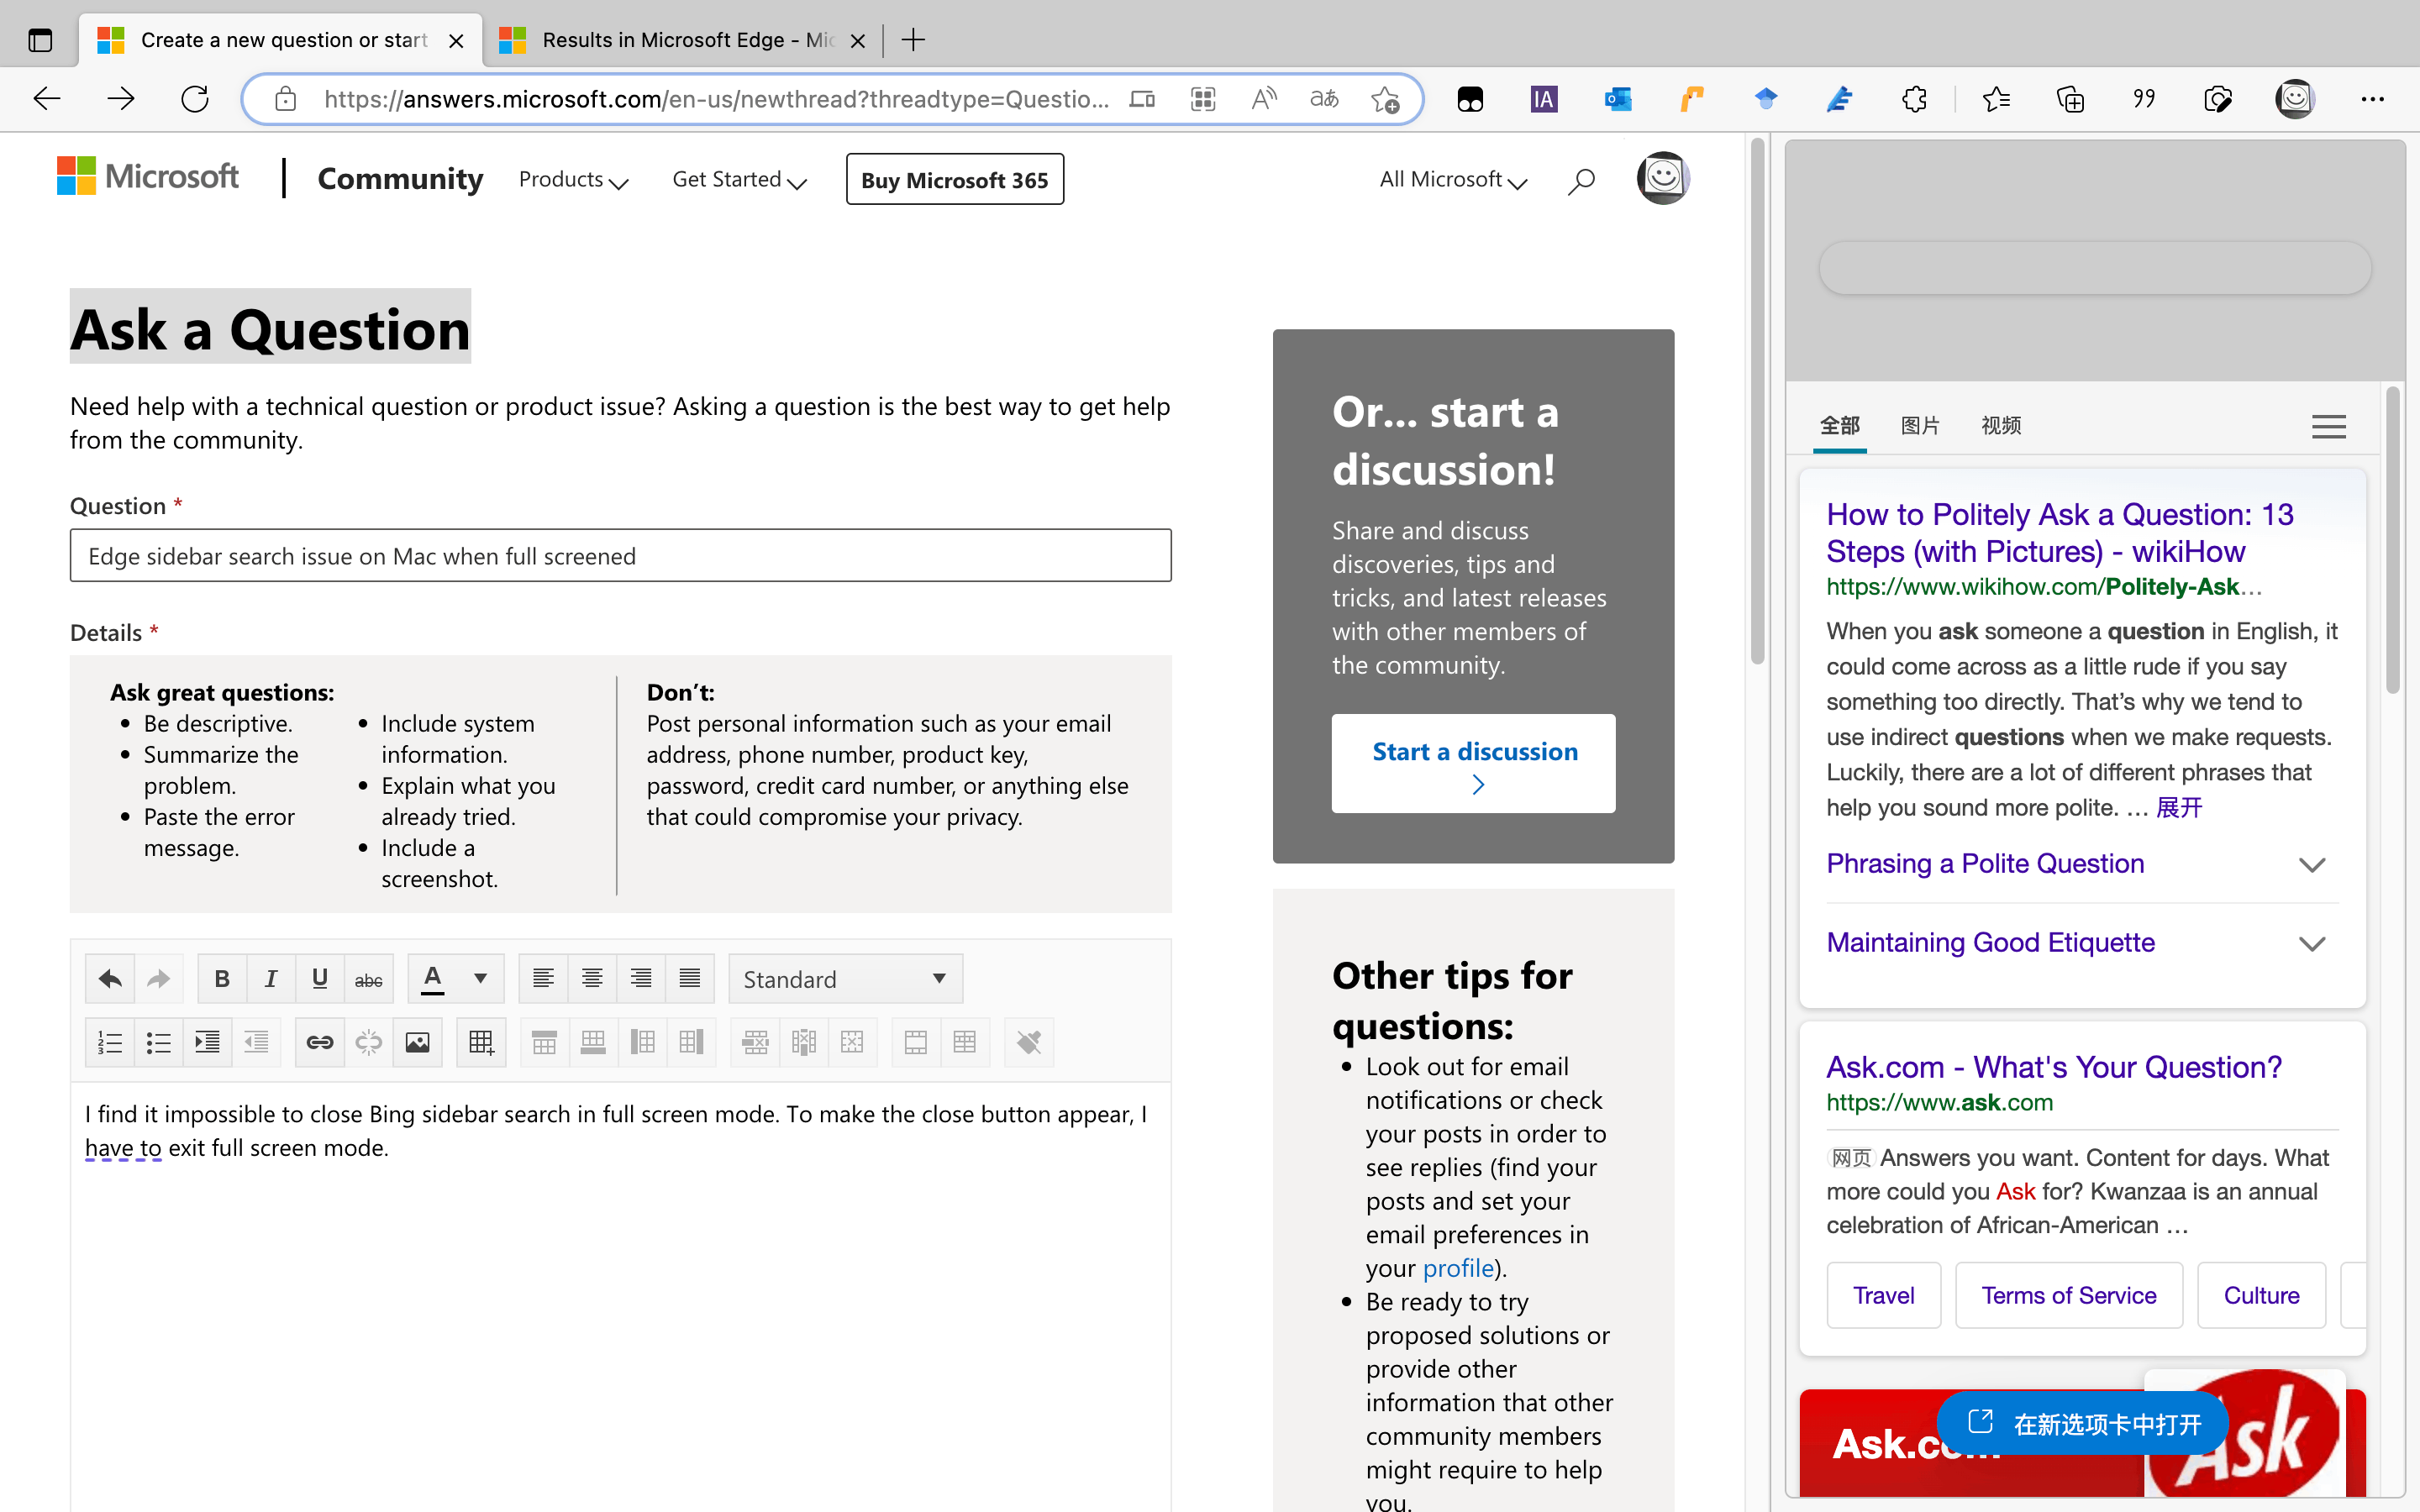Open the Standard paragraph style dropdown
This screenshot has height=1512, width=2420.
845,979
